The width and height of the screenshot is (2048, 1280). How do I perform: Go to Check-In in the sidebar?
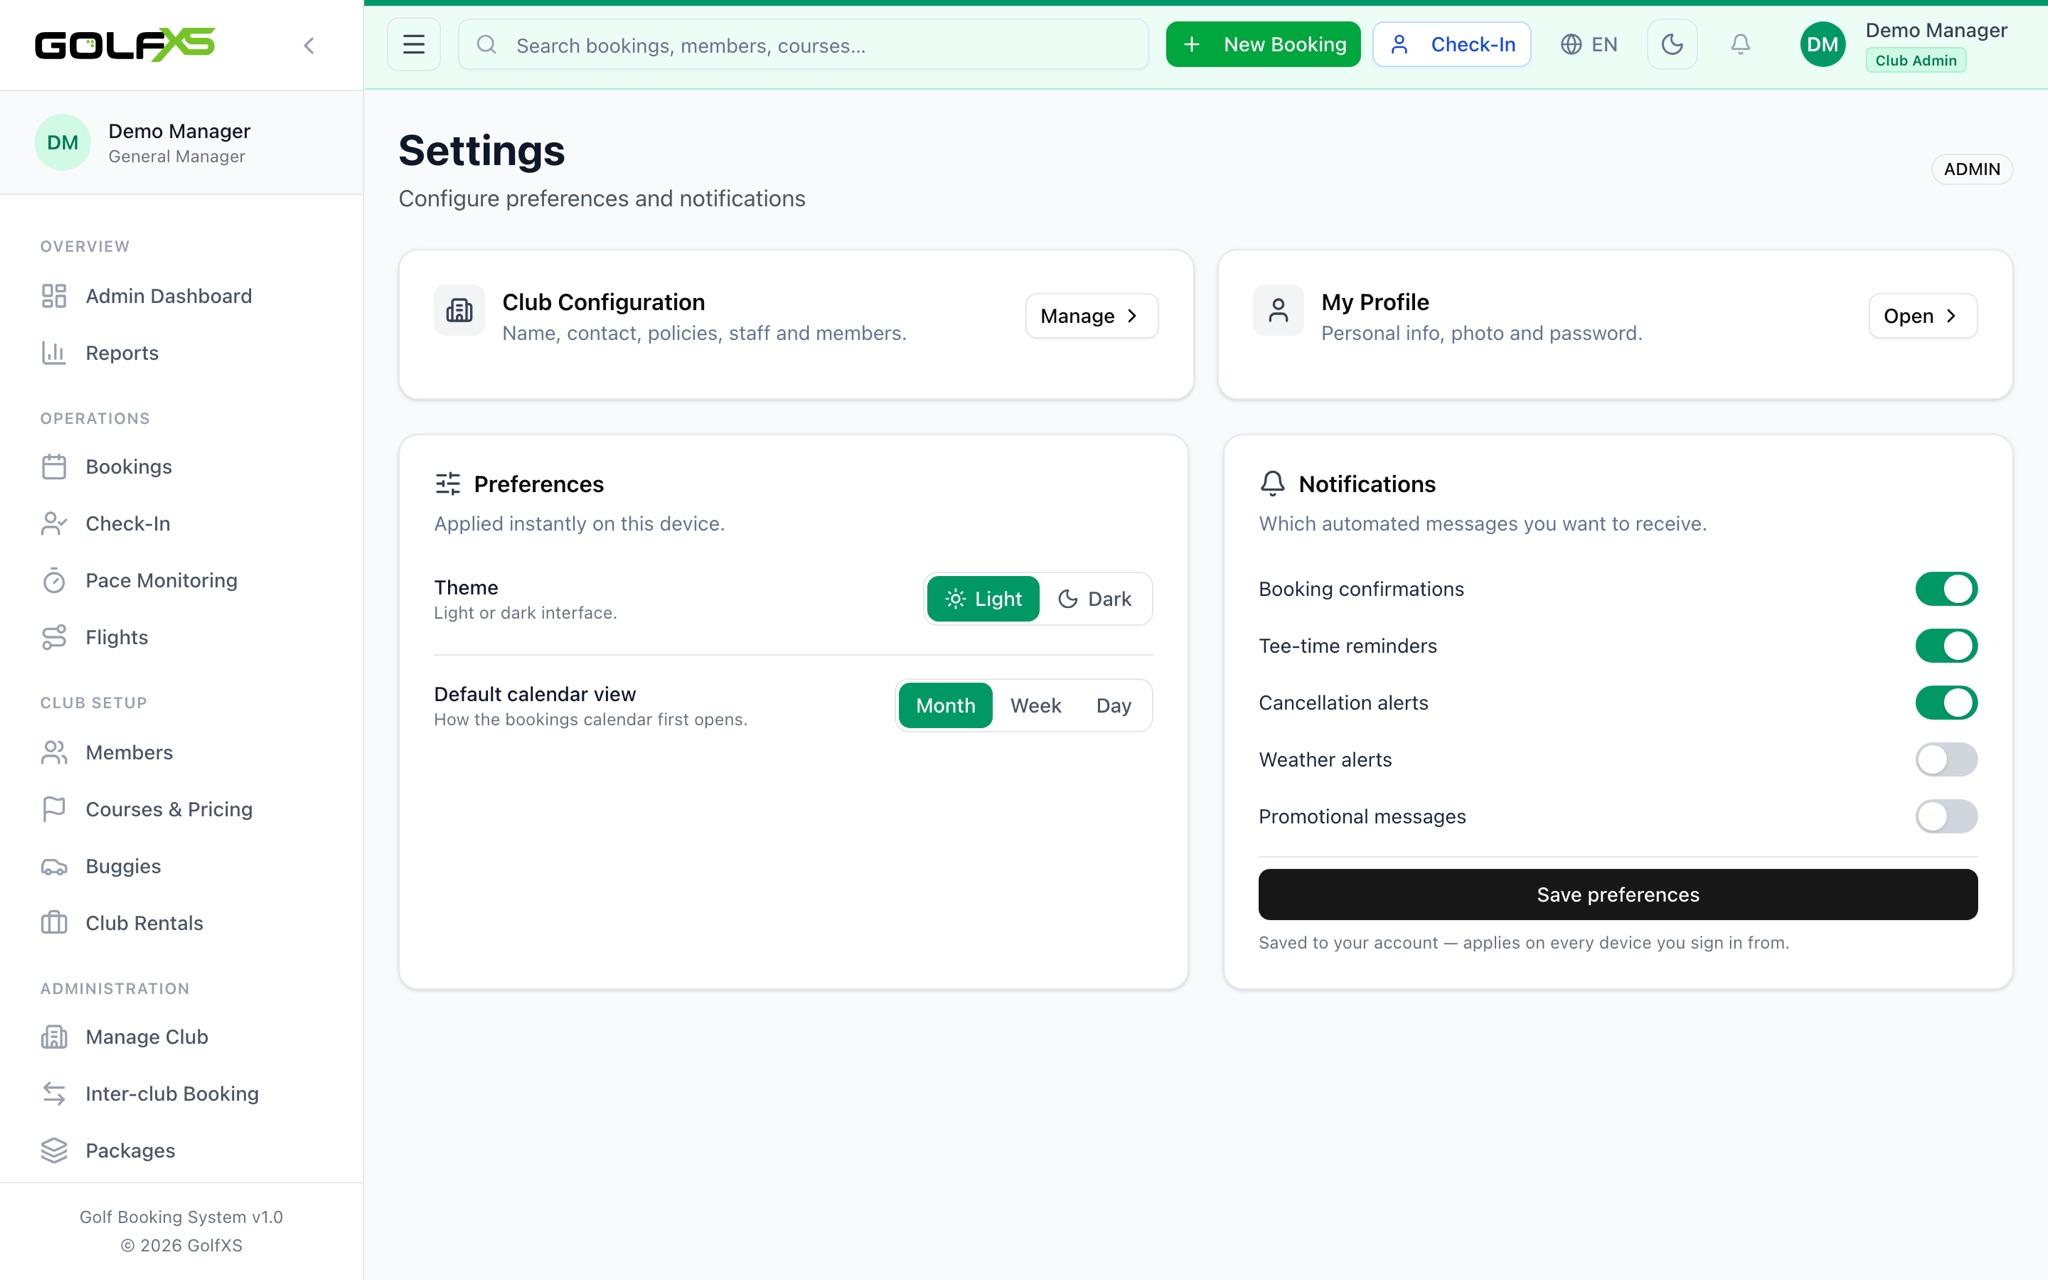181,524
